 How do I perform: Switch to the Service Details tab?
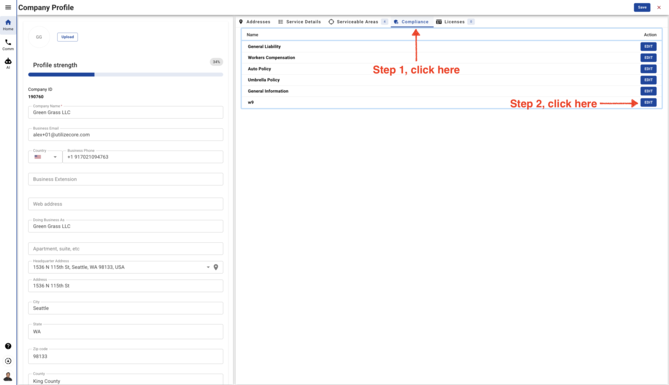[x=300, y=22]
